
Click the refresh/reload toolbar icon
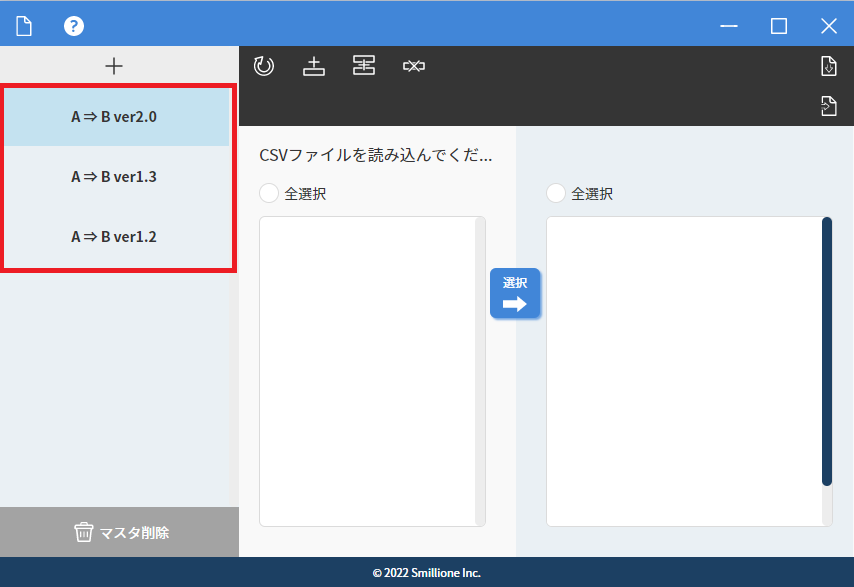pos(264,65)
